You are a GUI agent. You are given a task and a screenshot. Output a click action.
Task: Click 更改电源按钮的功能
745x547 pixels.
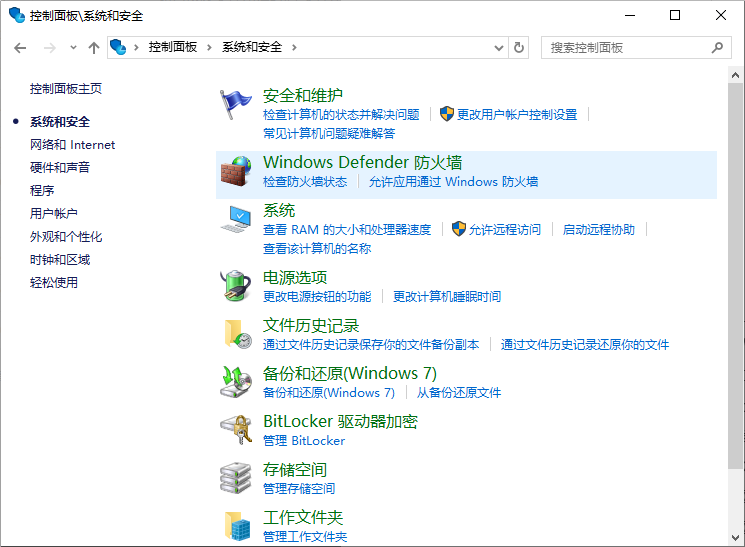click(x=317, y=297)
